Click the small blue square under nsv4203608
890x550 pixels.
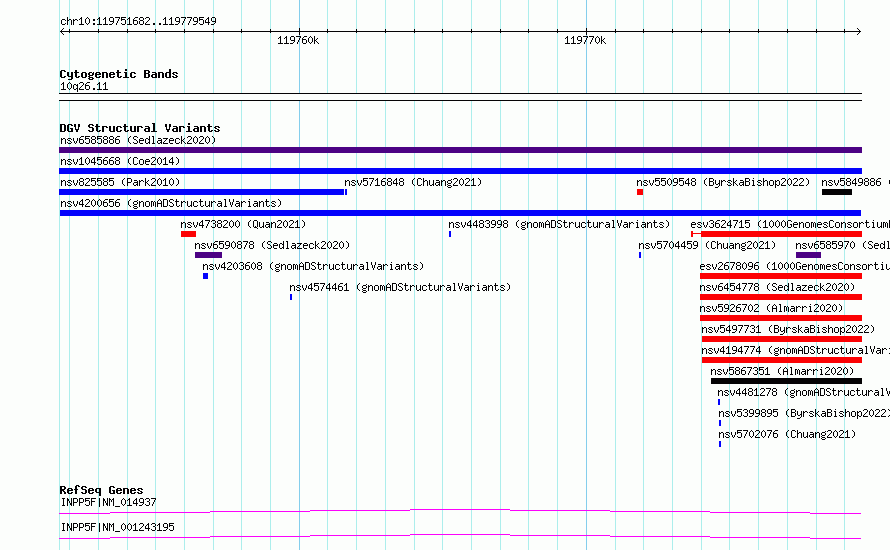tap(205, 276)
